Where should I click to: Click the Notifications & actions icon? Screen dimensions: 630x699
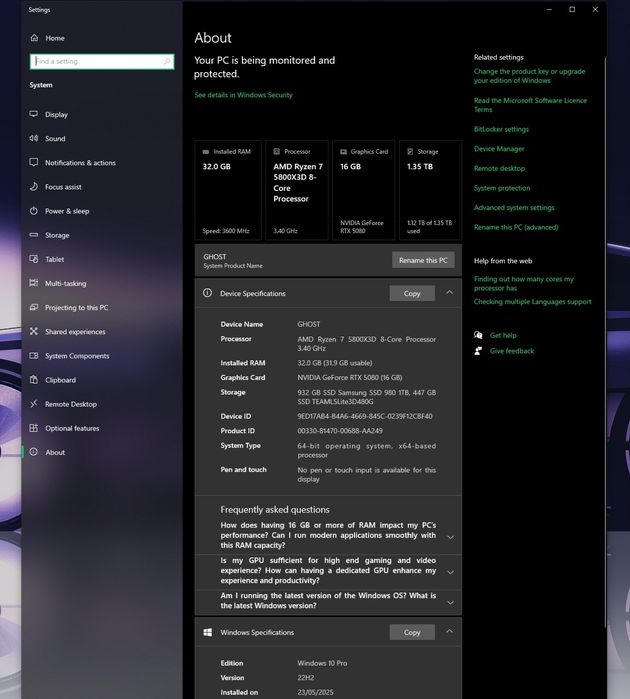33,162
